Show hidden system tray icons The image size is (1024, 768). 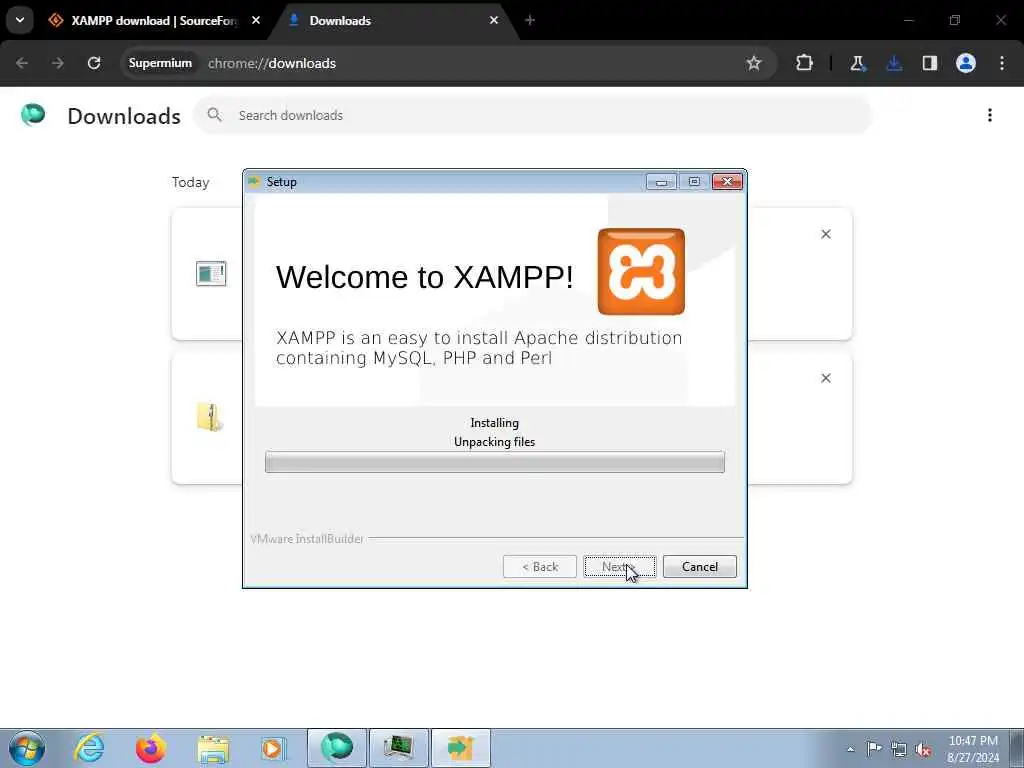tap(850, 749)
